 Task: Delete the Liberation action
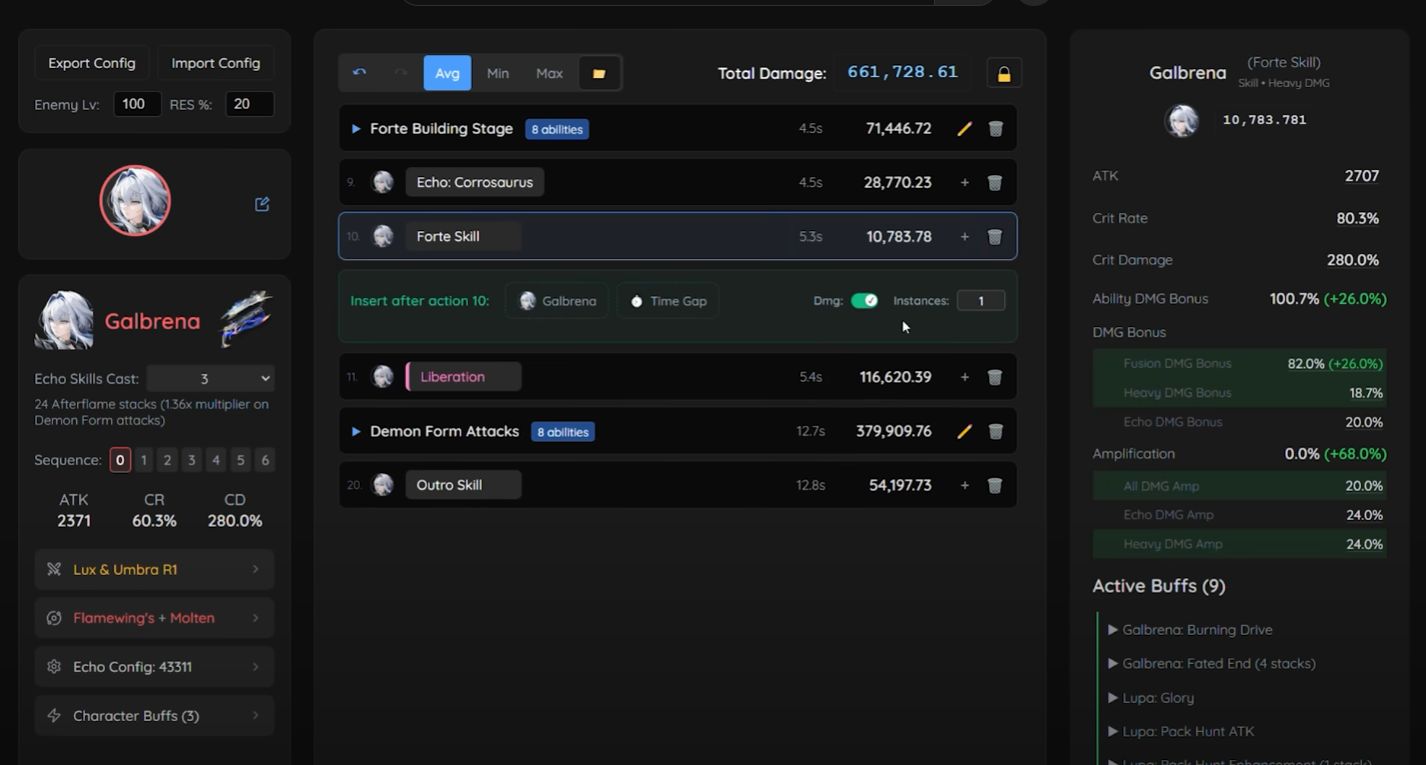click(x=995, y=377)
